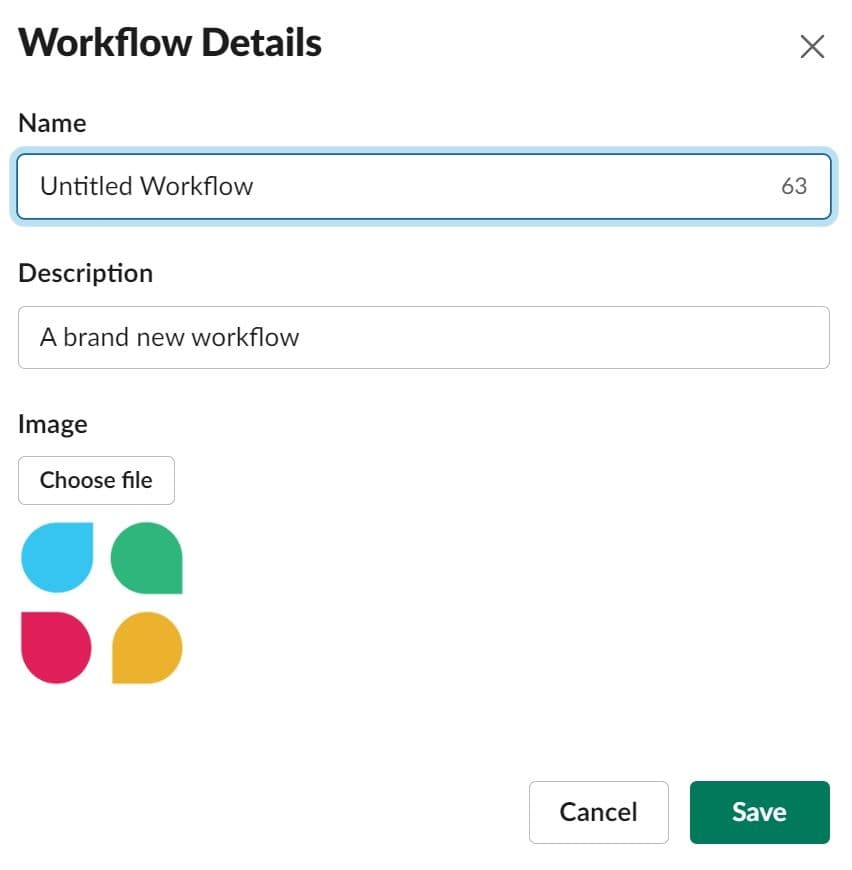
Task: Cancel the workflow details changes
Action: (x=598, y=812)
